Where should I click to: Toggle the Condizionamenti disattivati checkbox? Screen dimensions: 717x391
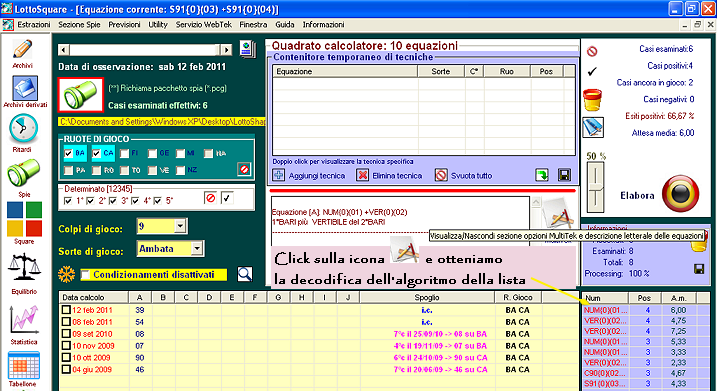tap(85, 275)
